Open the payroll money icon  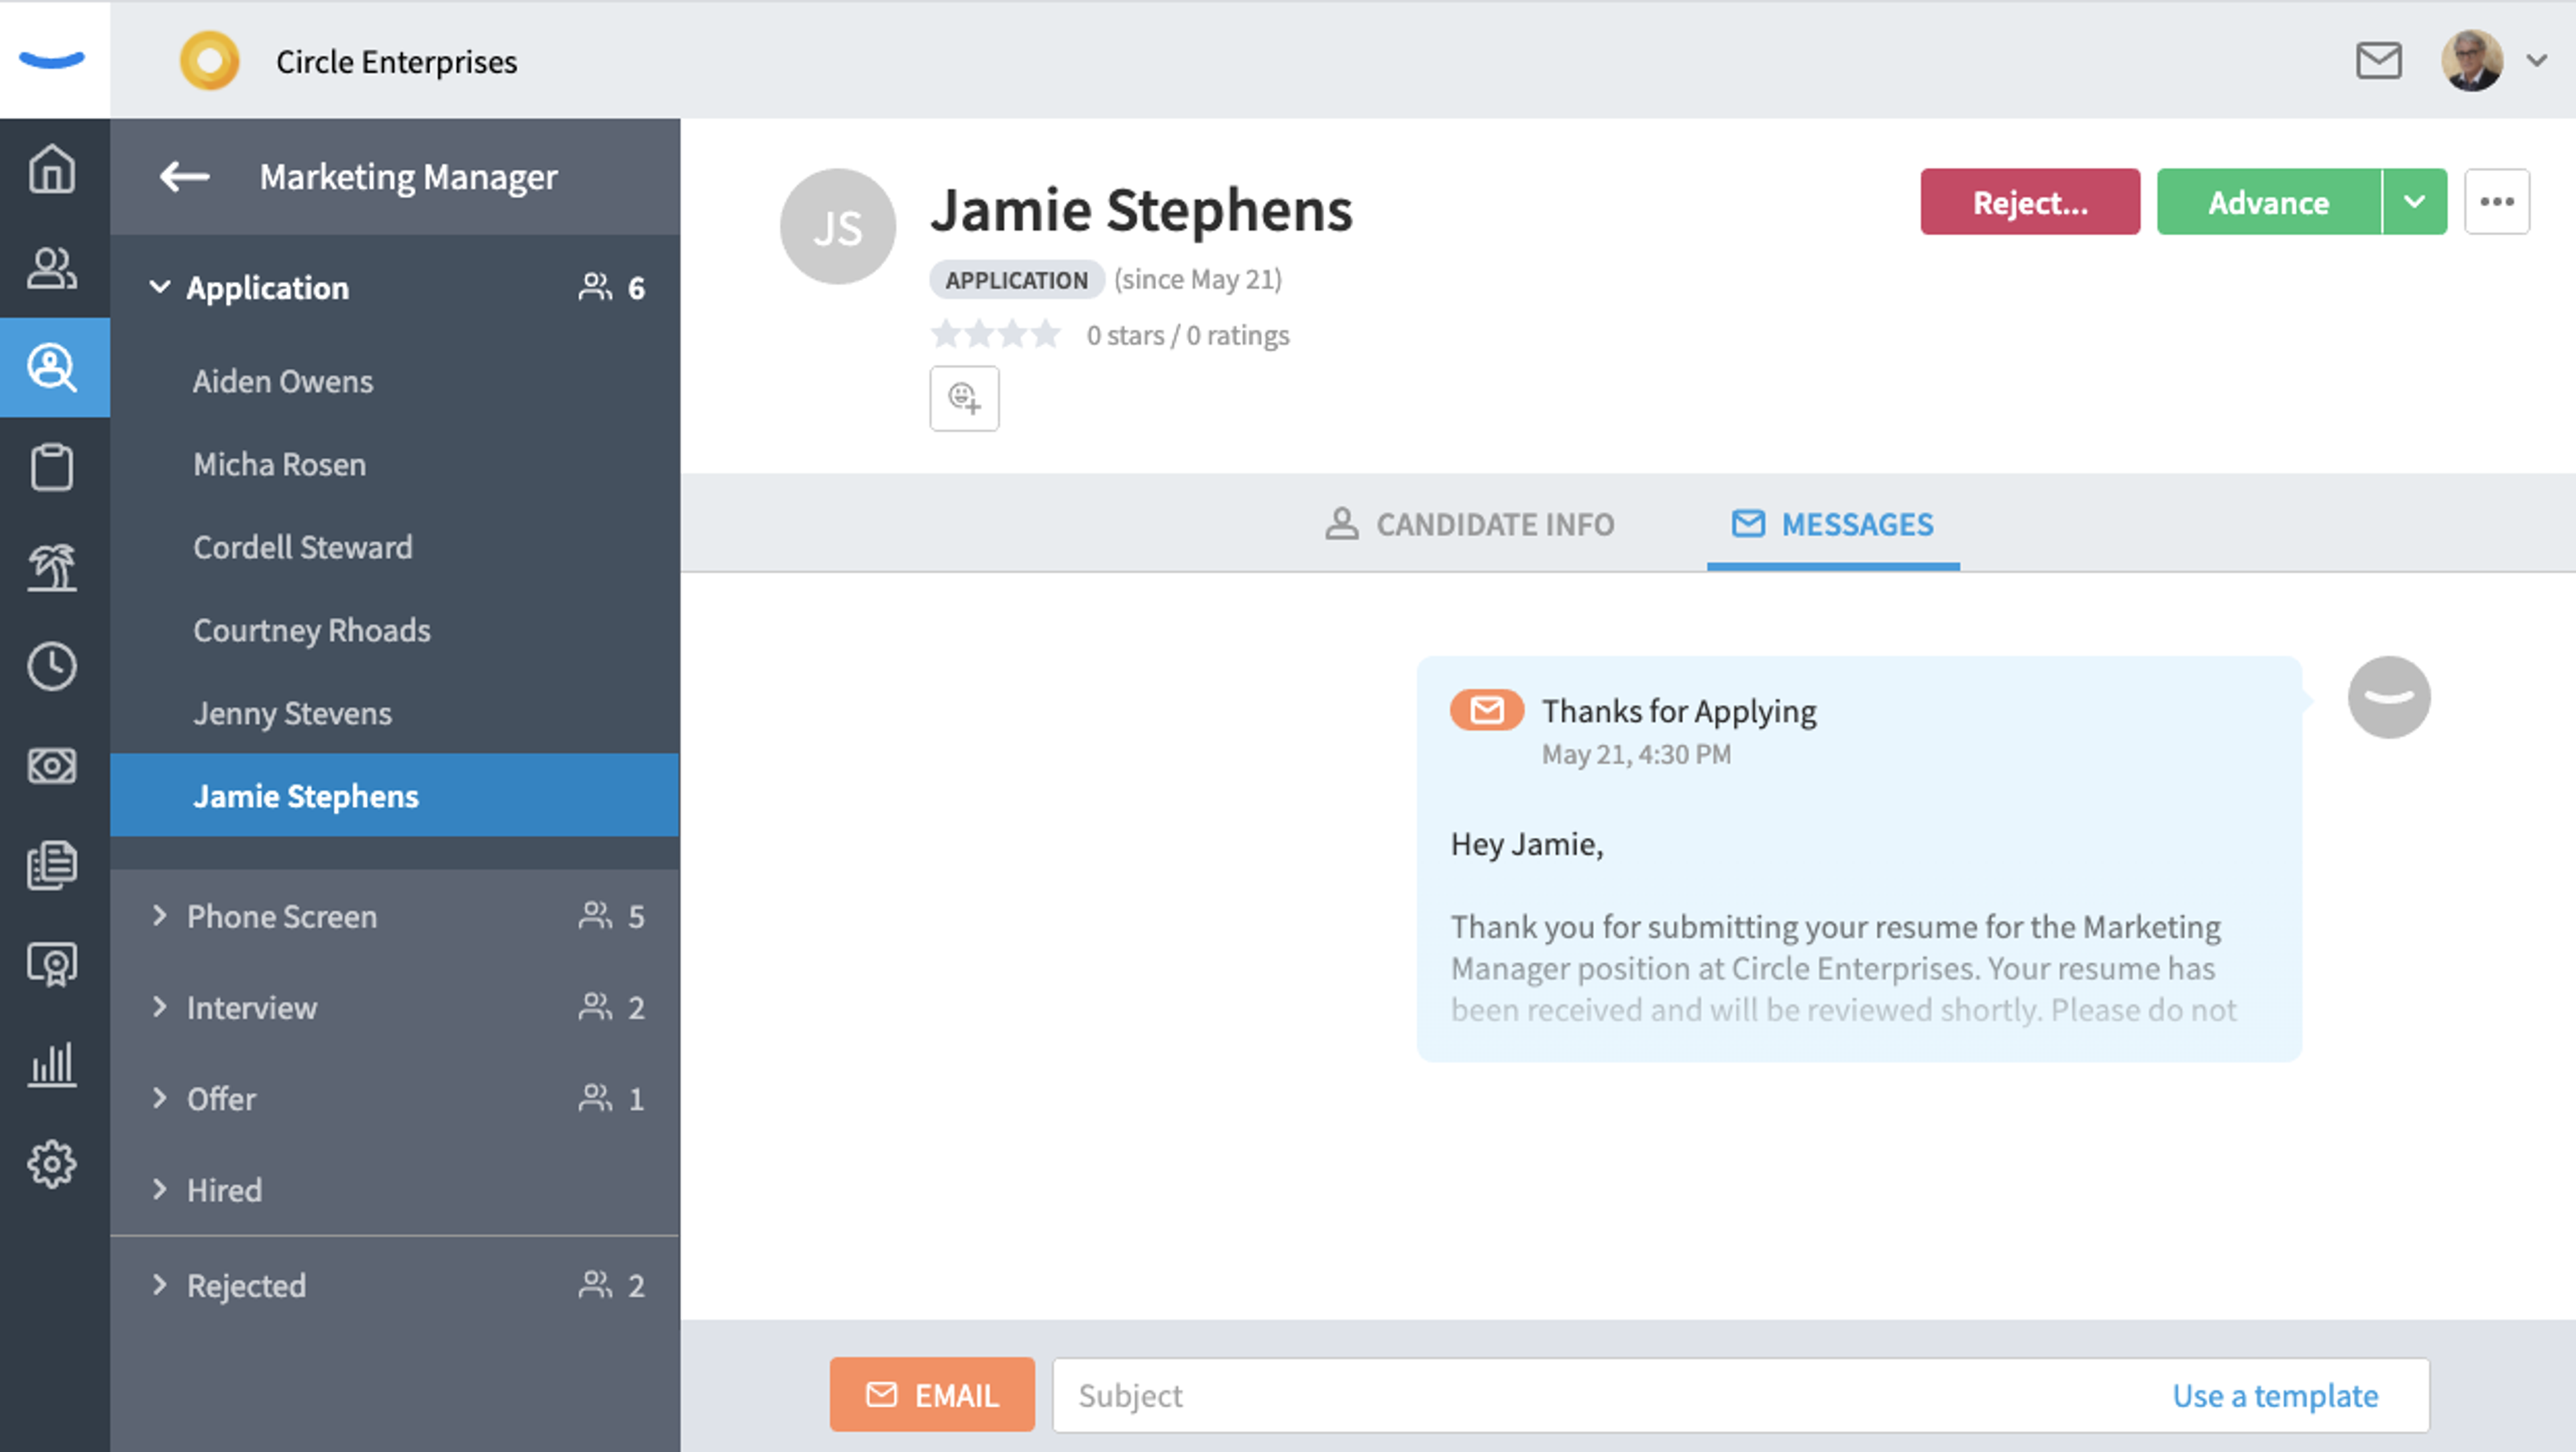(x=52, y=766)
